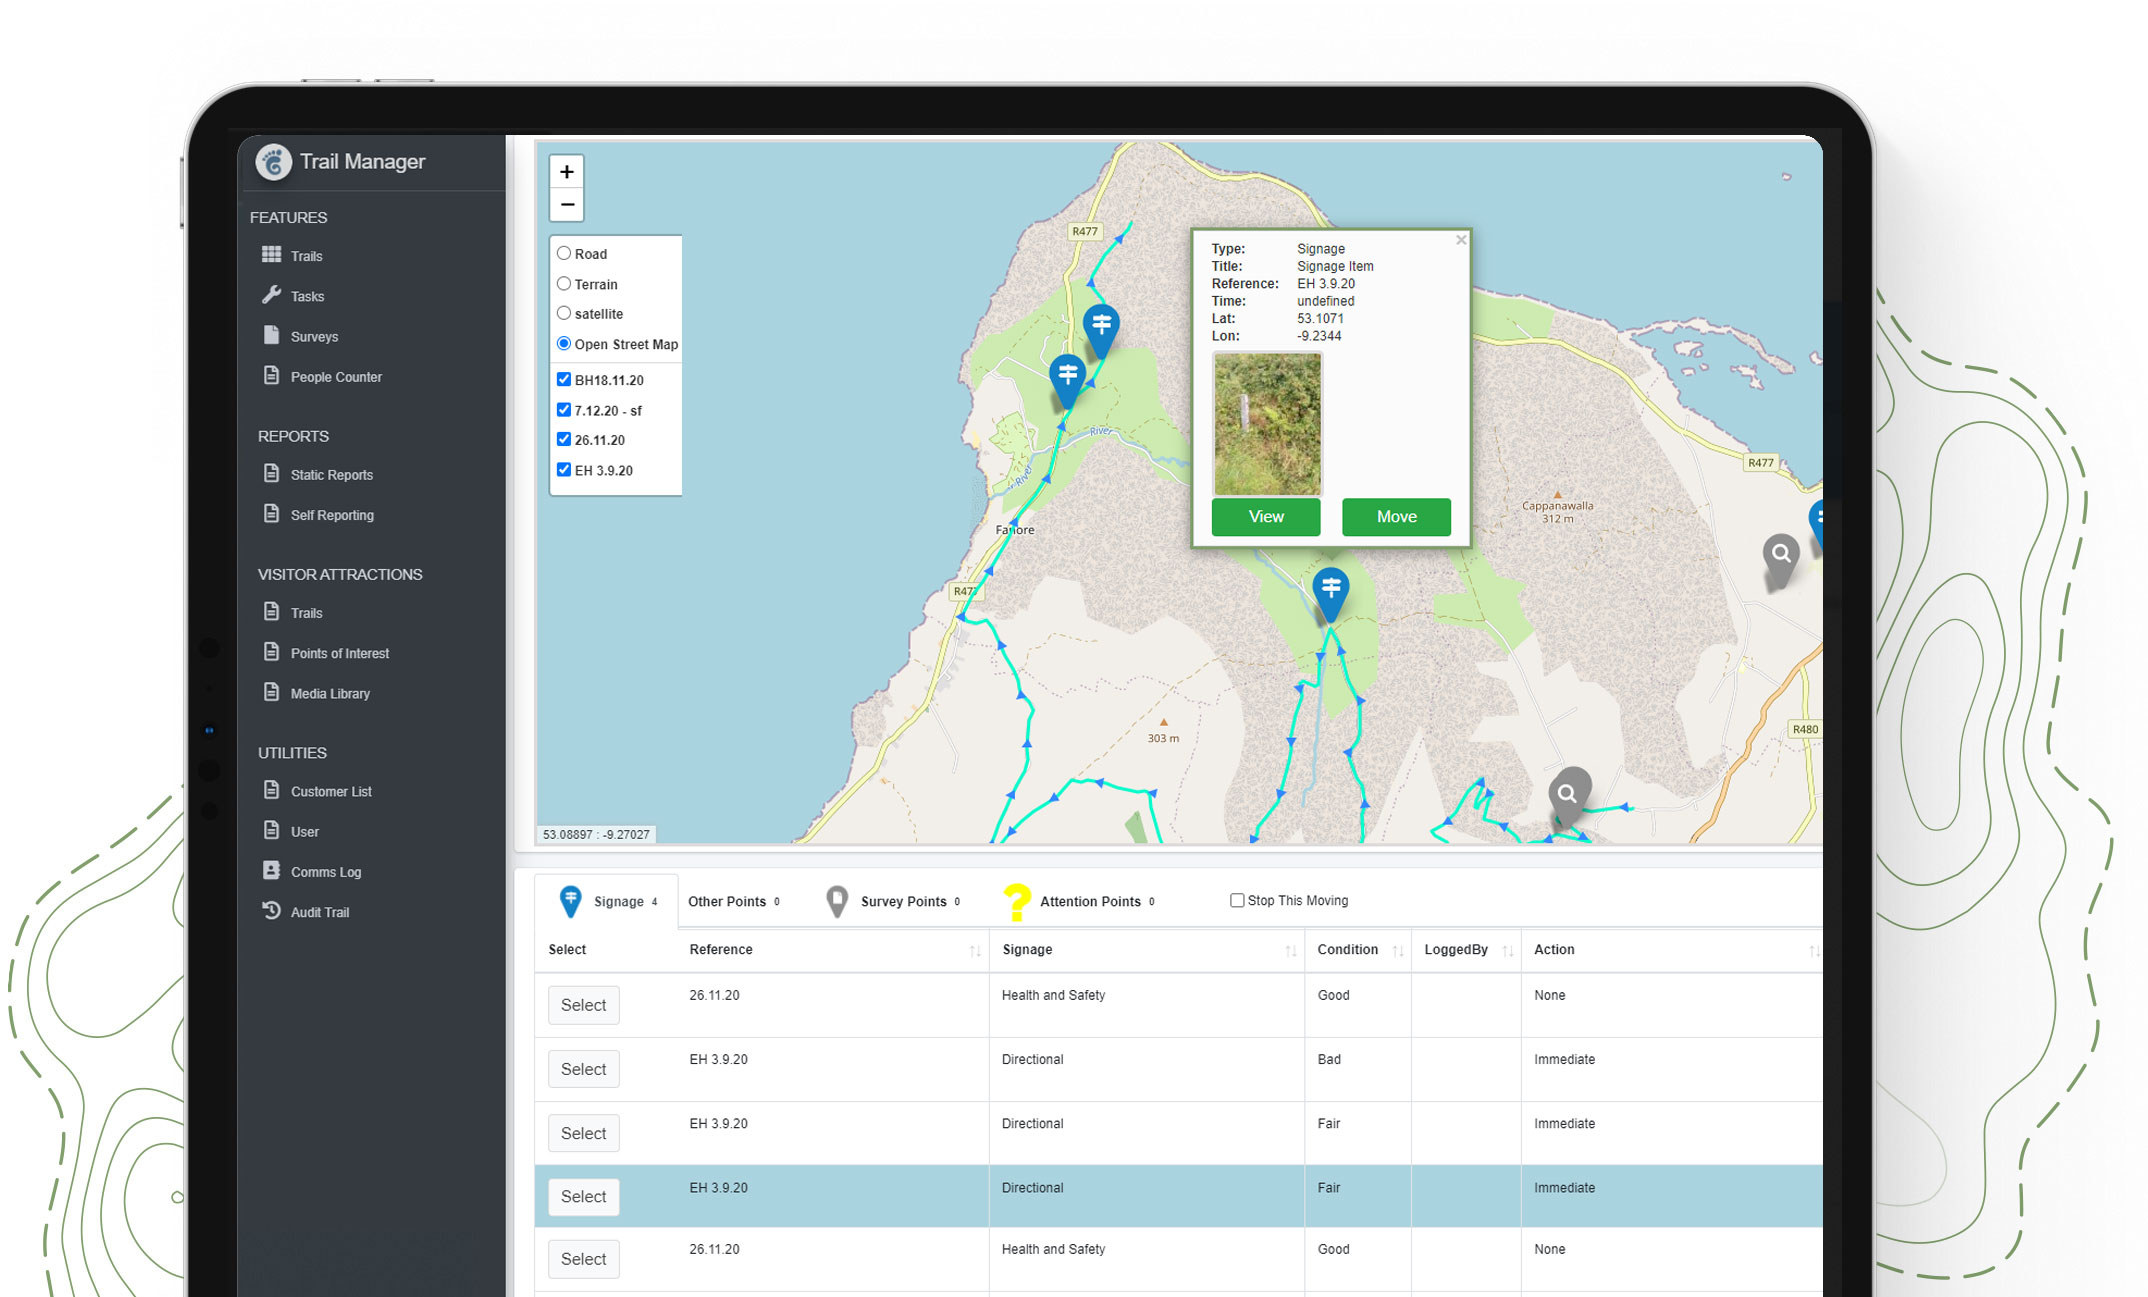Click Select for the Bad condition row
The width and height of the screenshot is (2148, 1297).
[x=584, y=1069]
